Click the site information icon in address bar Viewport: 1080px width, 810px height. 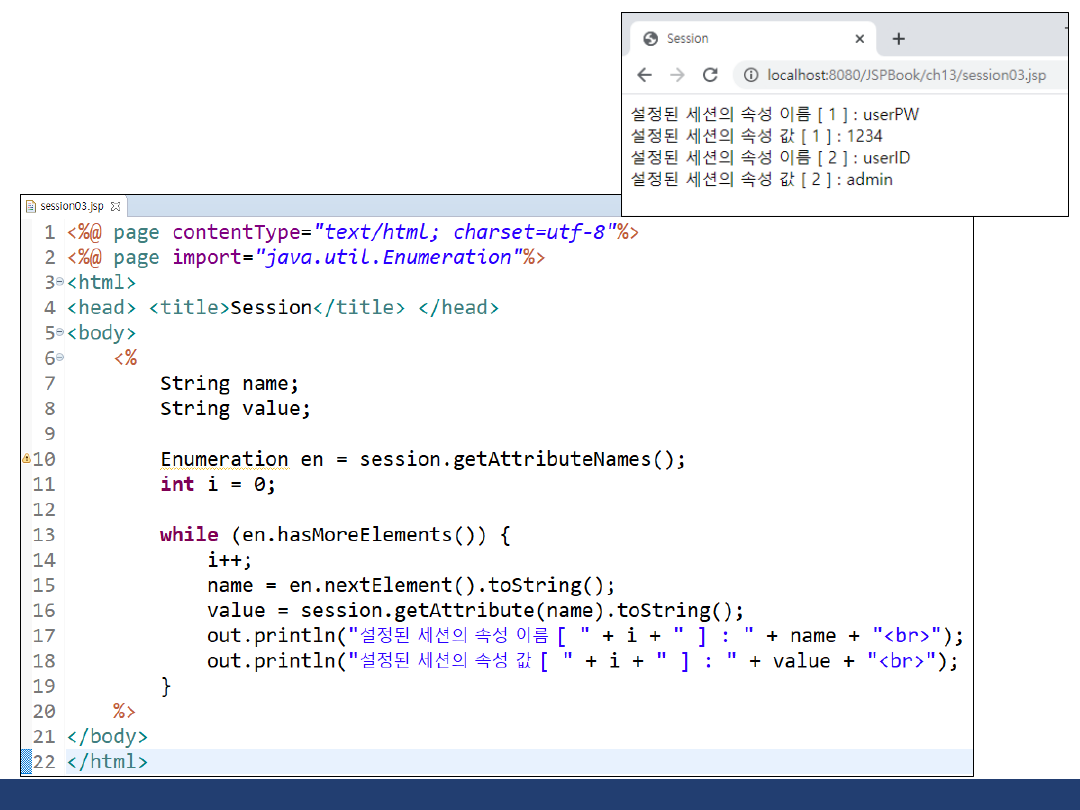(751, 75)
